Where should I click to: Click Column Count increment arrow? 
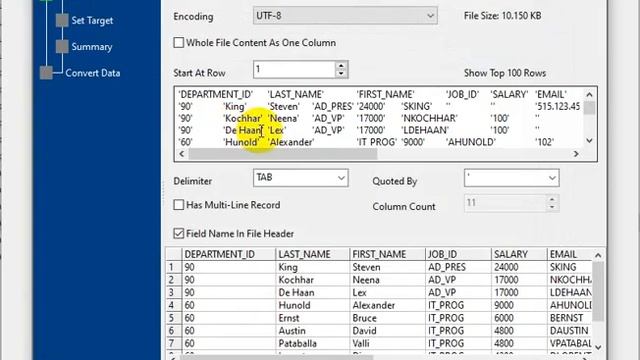coord(552,199)
